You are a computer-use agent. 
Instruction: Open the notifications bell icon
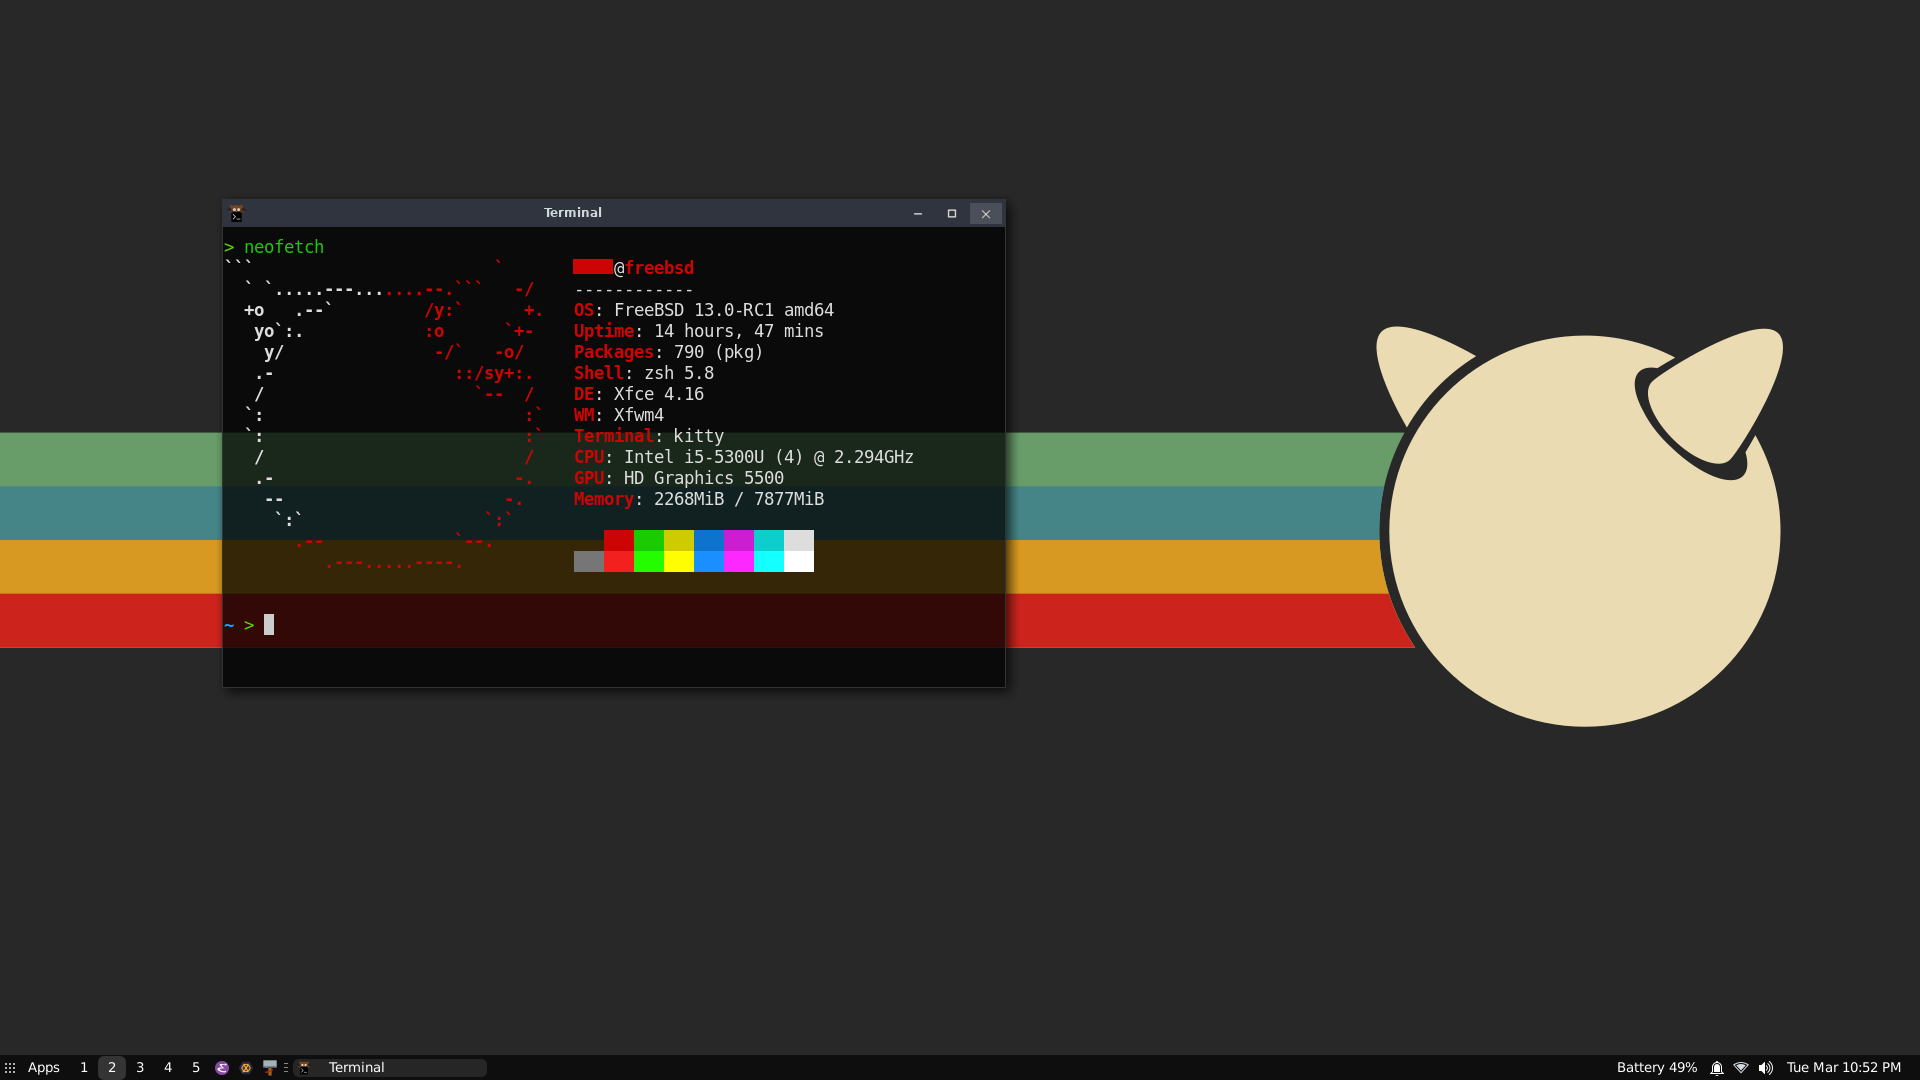coord(1717,1067)
